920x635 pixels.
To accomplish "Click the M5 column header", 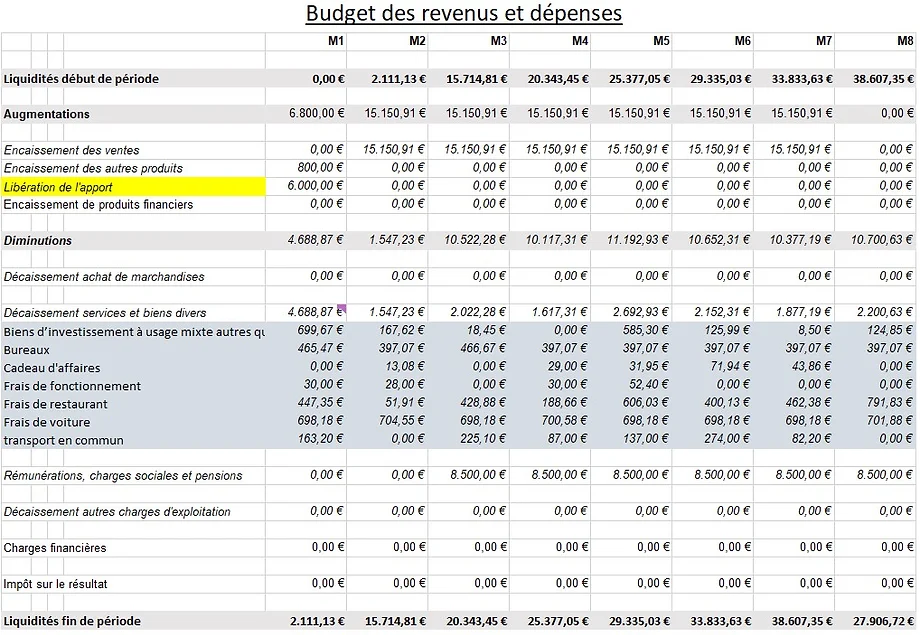I will click(661, 41).
